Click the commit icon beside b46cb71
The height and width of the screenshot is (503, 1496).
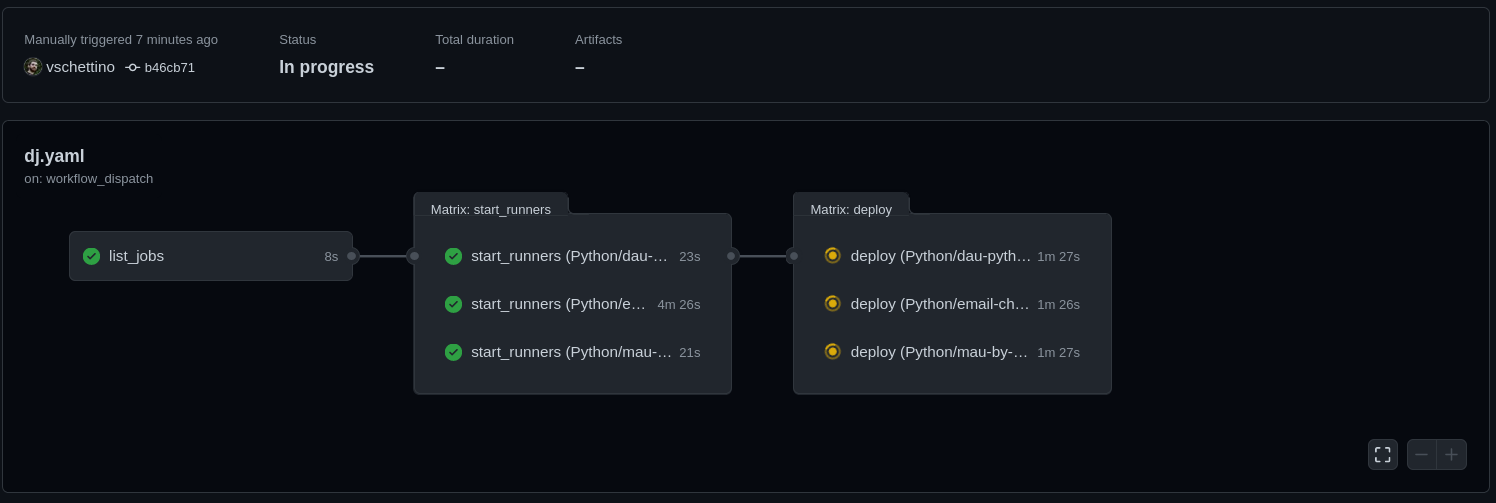coord(132,67)
